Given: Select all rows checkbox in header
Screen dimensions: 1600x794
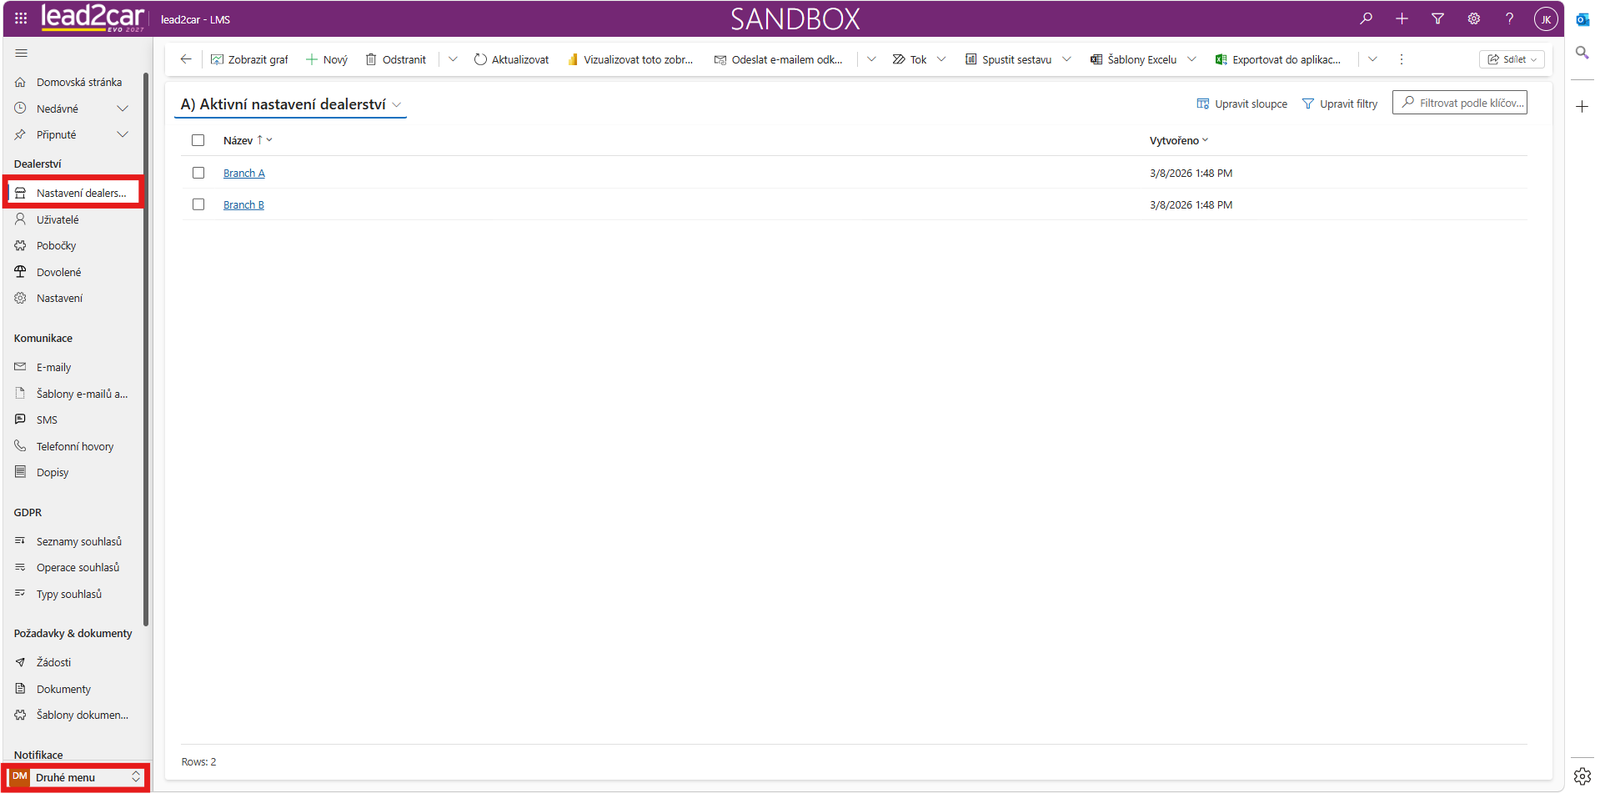Looking at the screenshot, I should 198,140.
